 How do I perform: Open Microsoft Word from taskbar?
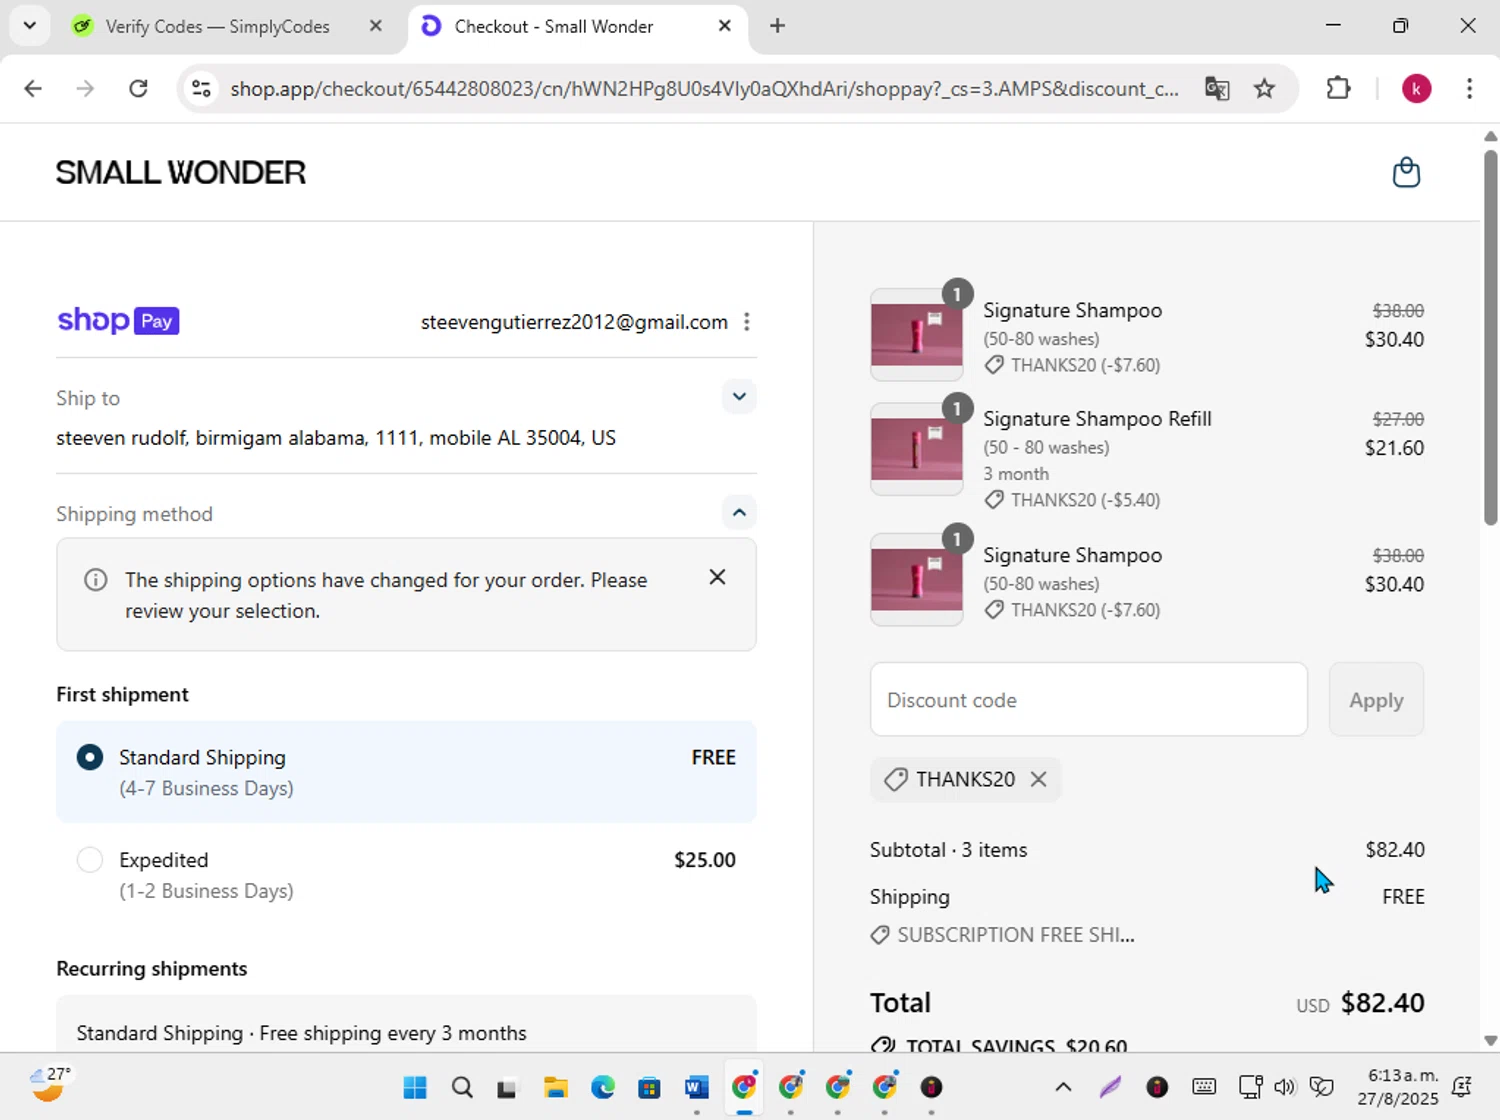point(697,1087)
